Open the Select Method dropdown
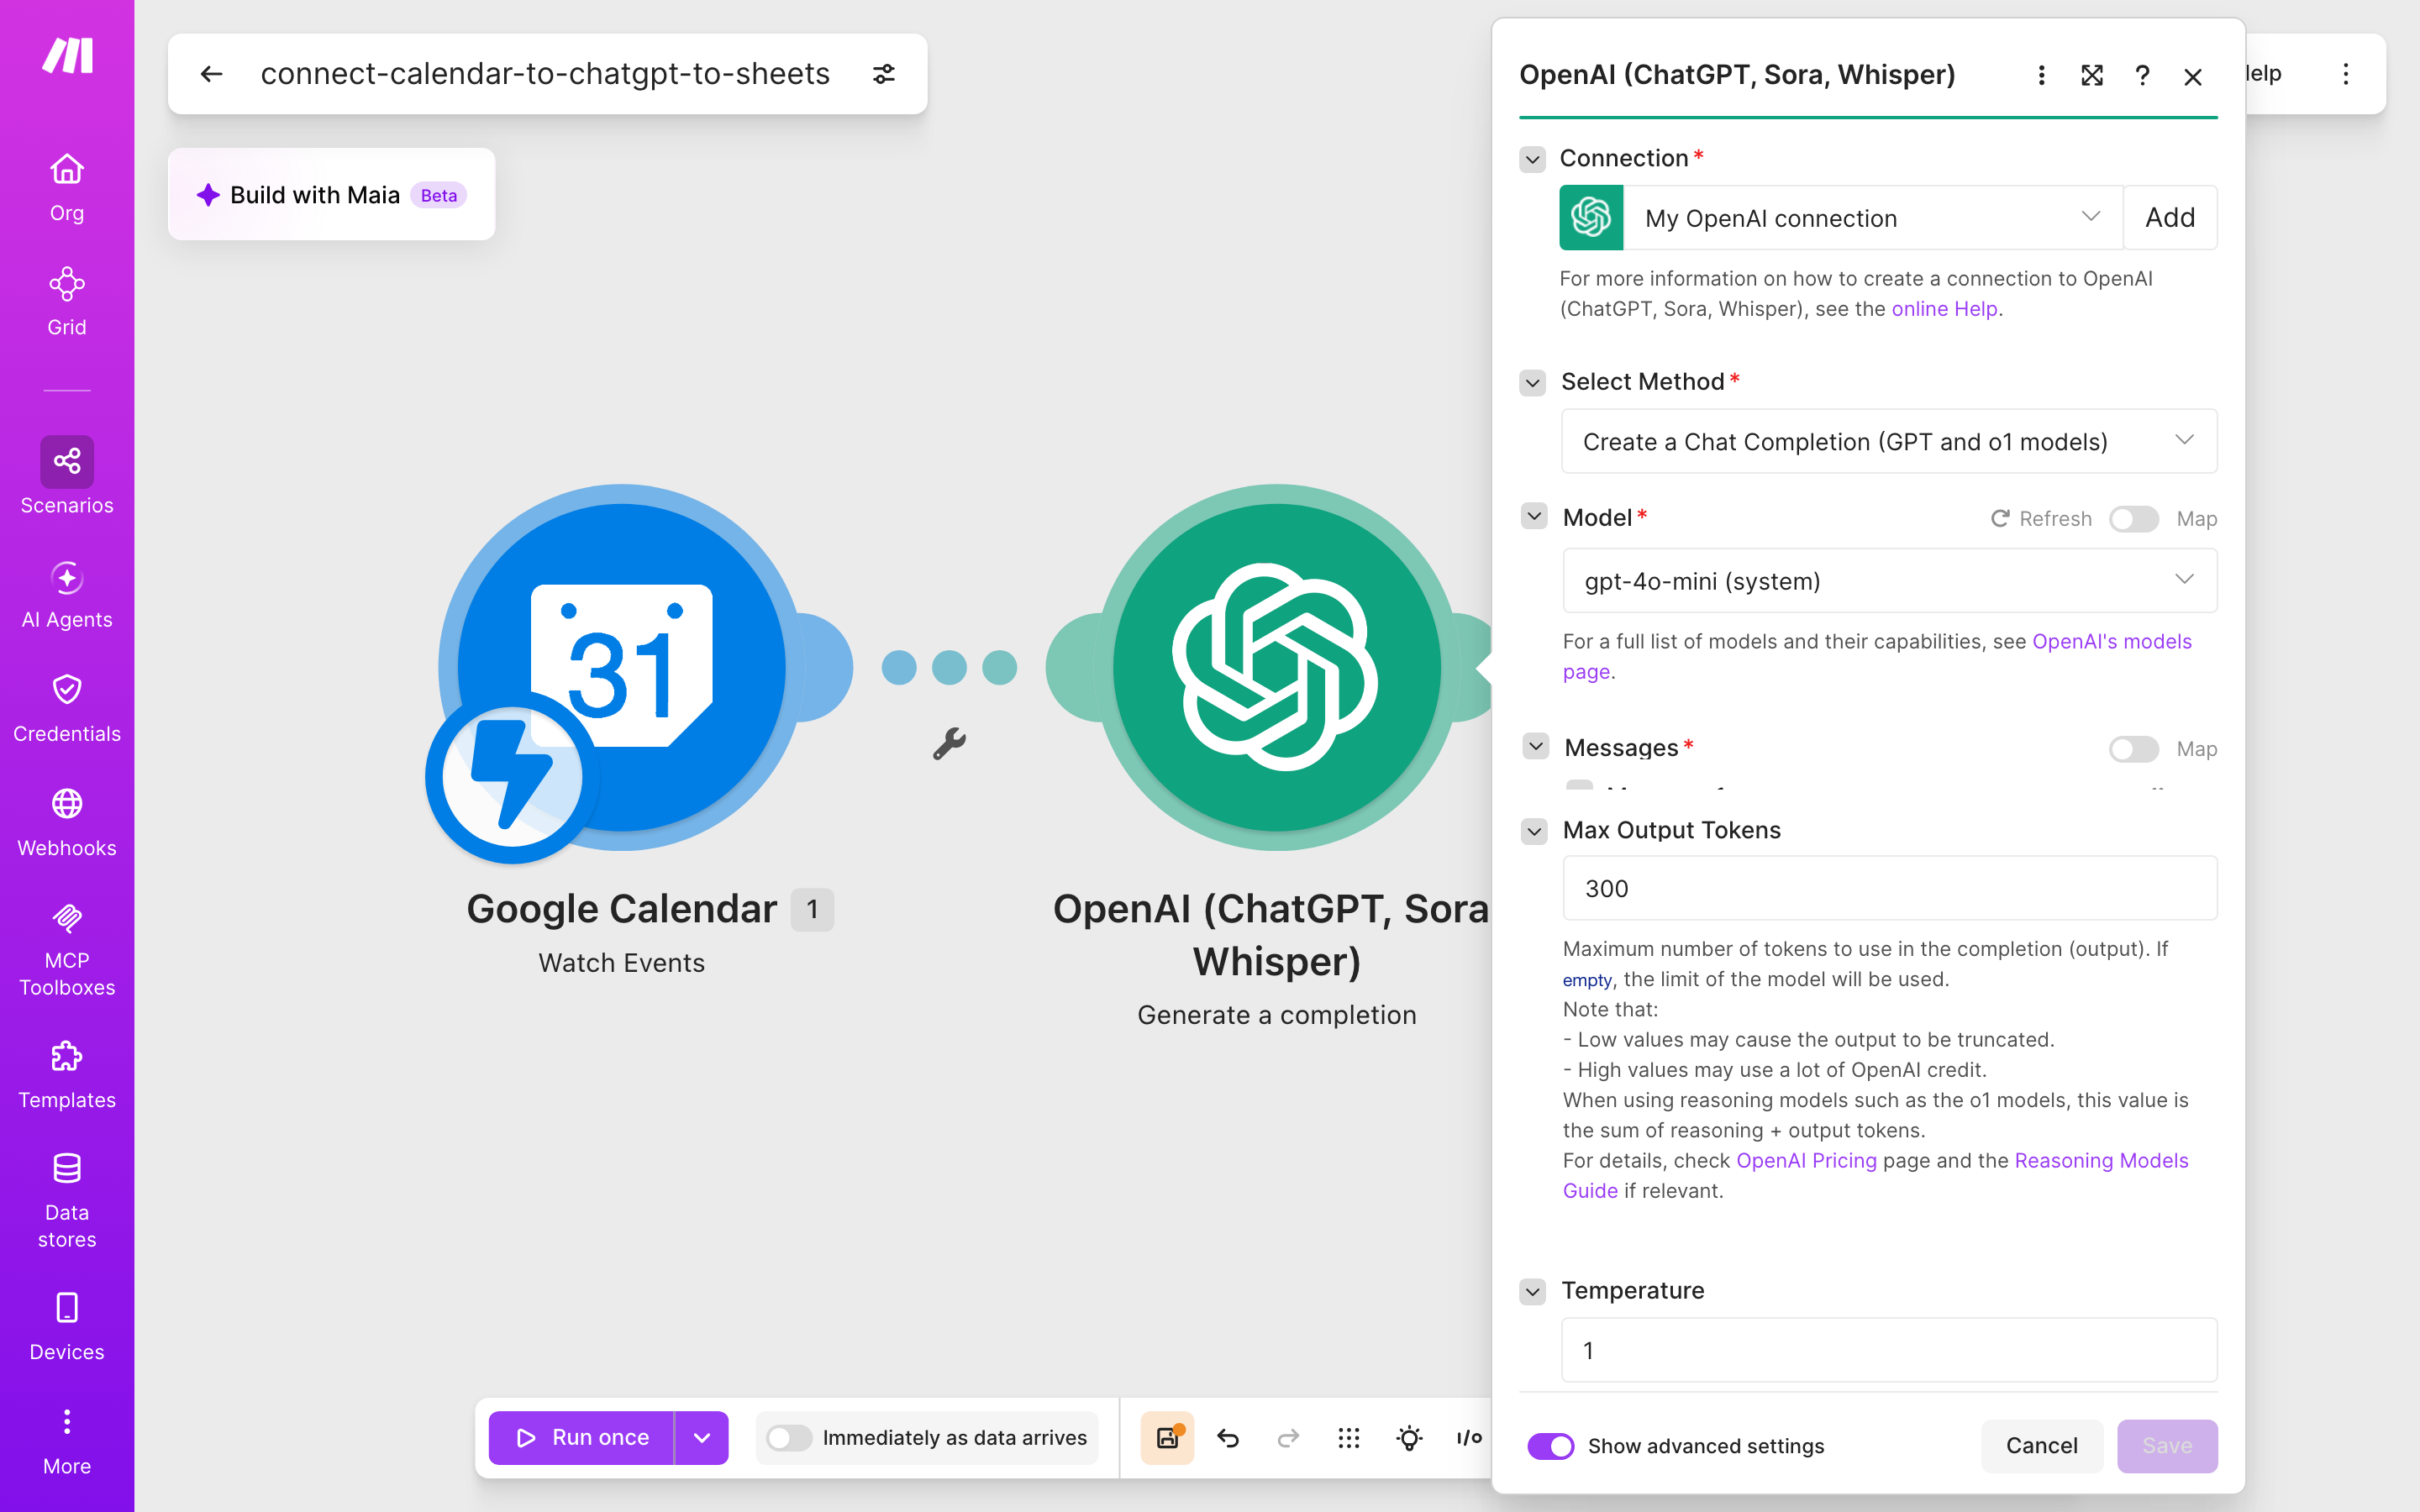The width and height of the screenshot is (2420, 1512). (1889, 441)
